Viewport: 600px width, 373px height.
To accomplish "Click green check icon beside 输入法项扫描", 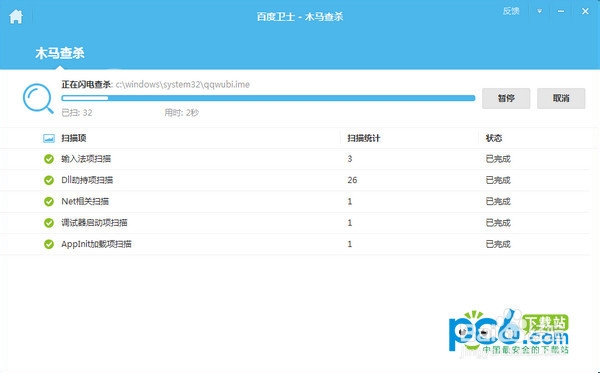I will 49,159.
